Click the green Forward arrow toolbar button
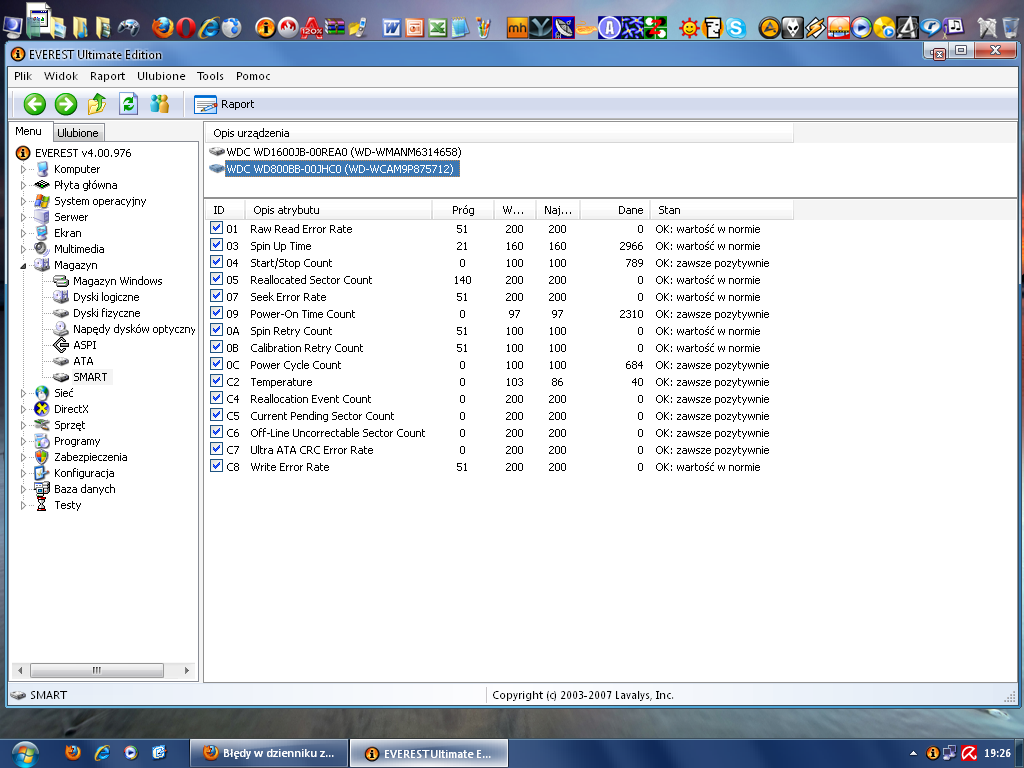 (x=65, y=104)
